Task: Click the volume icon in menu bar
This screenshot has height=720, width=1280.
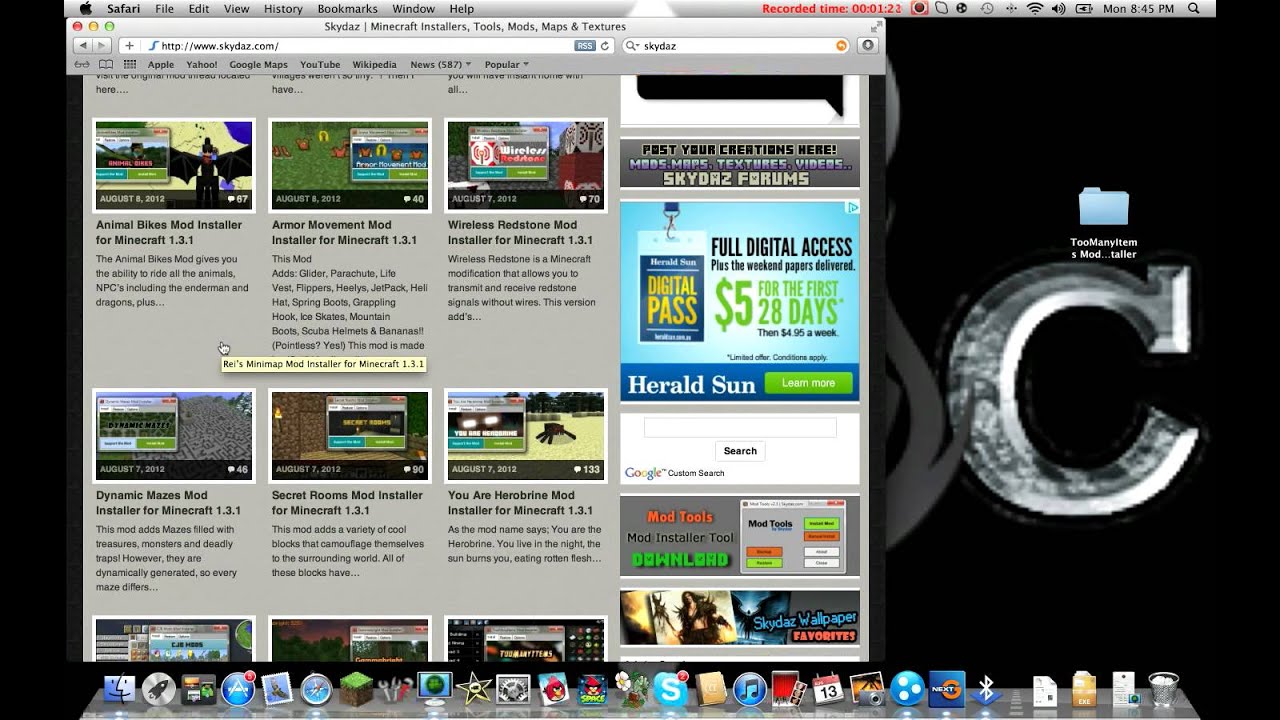Action: [x=1058, y=8]
